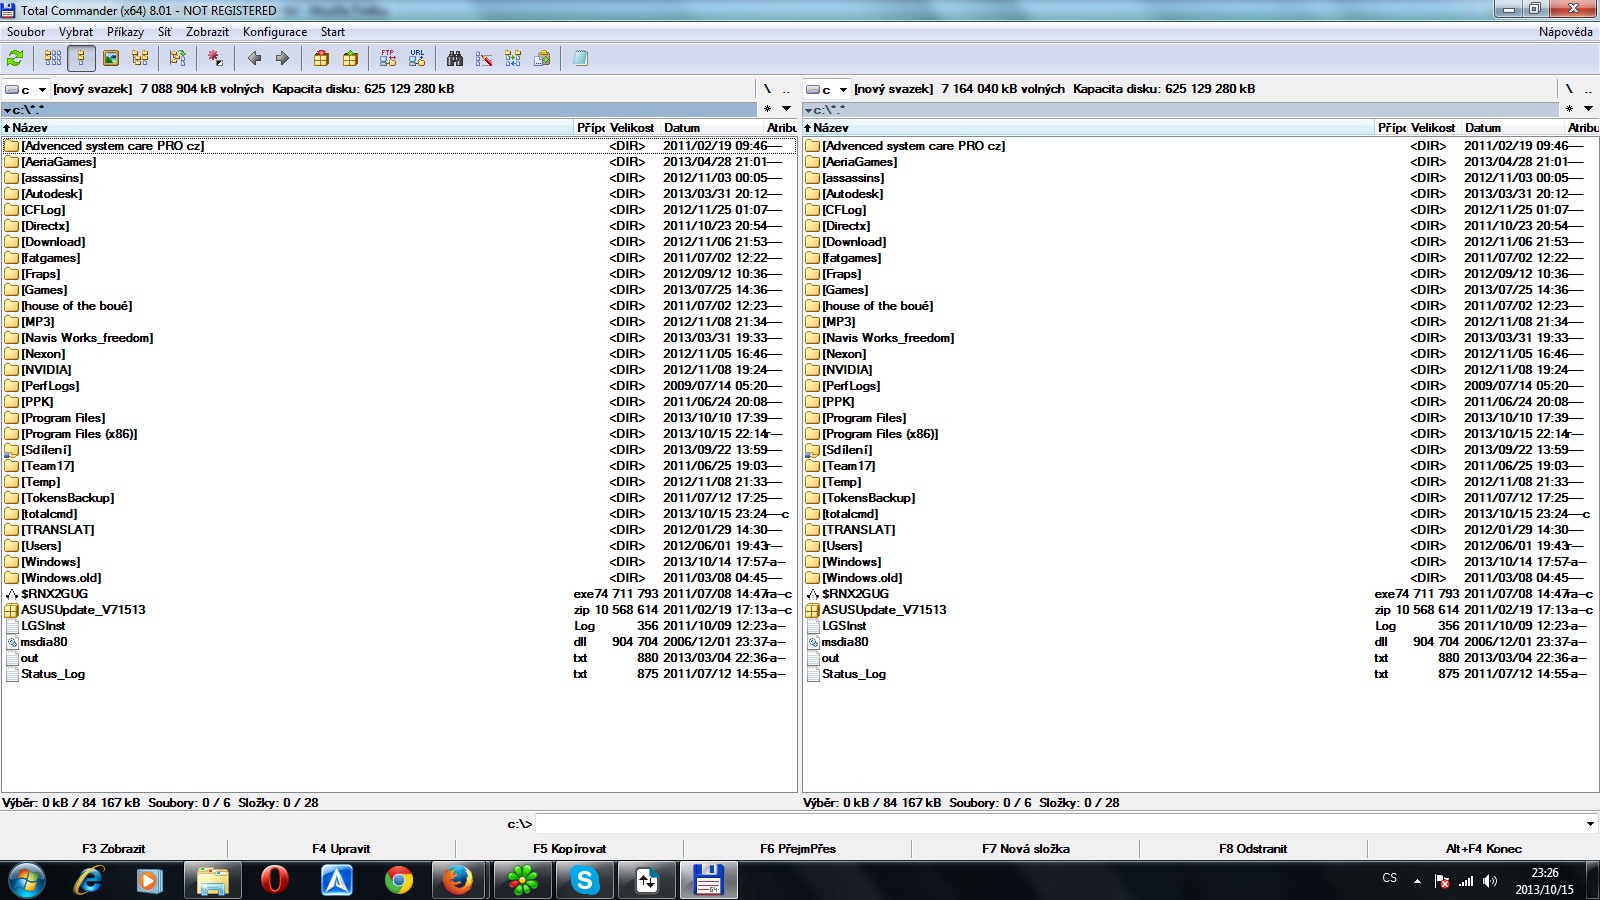Image resolution: width=1600 pixels, height=900 pixels.
Task: Sort left panel by Název column
Action: (288, 128)
